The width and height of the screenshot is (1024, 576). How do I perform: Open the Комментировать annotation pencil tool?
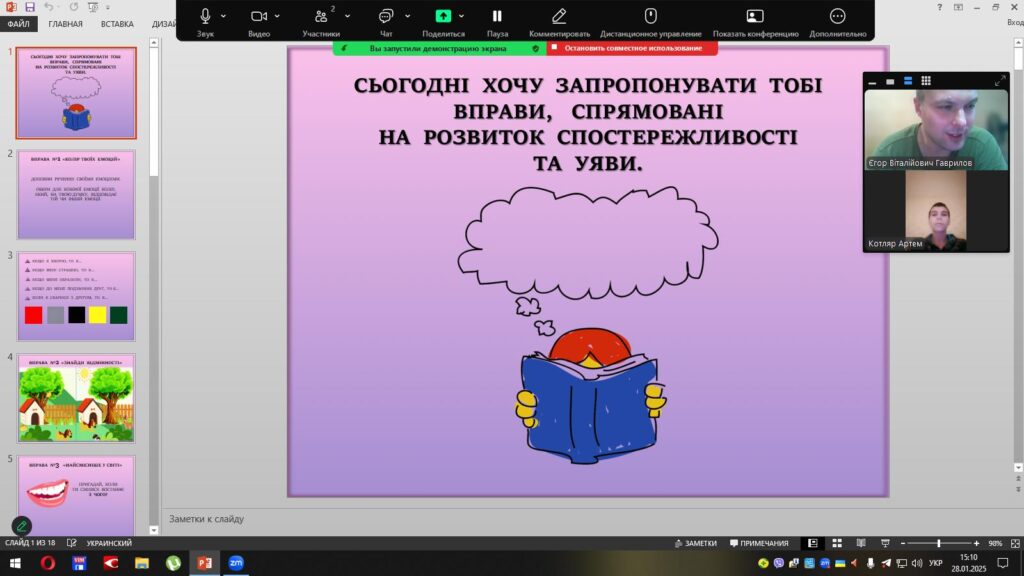[559, 16]
